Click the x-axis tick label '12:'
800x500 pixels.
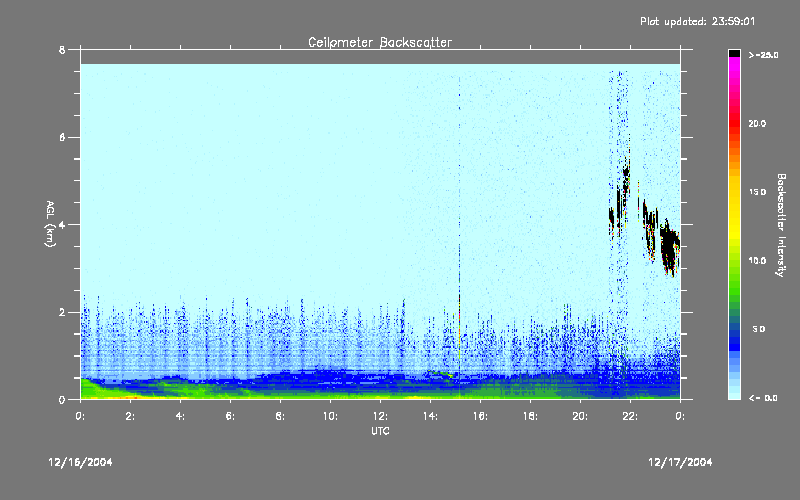380,416
